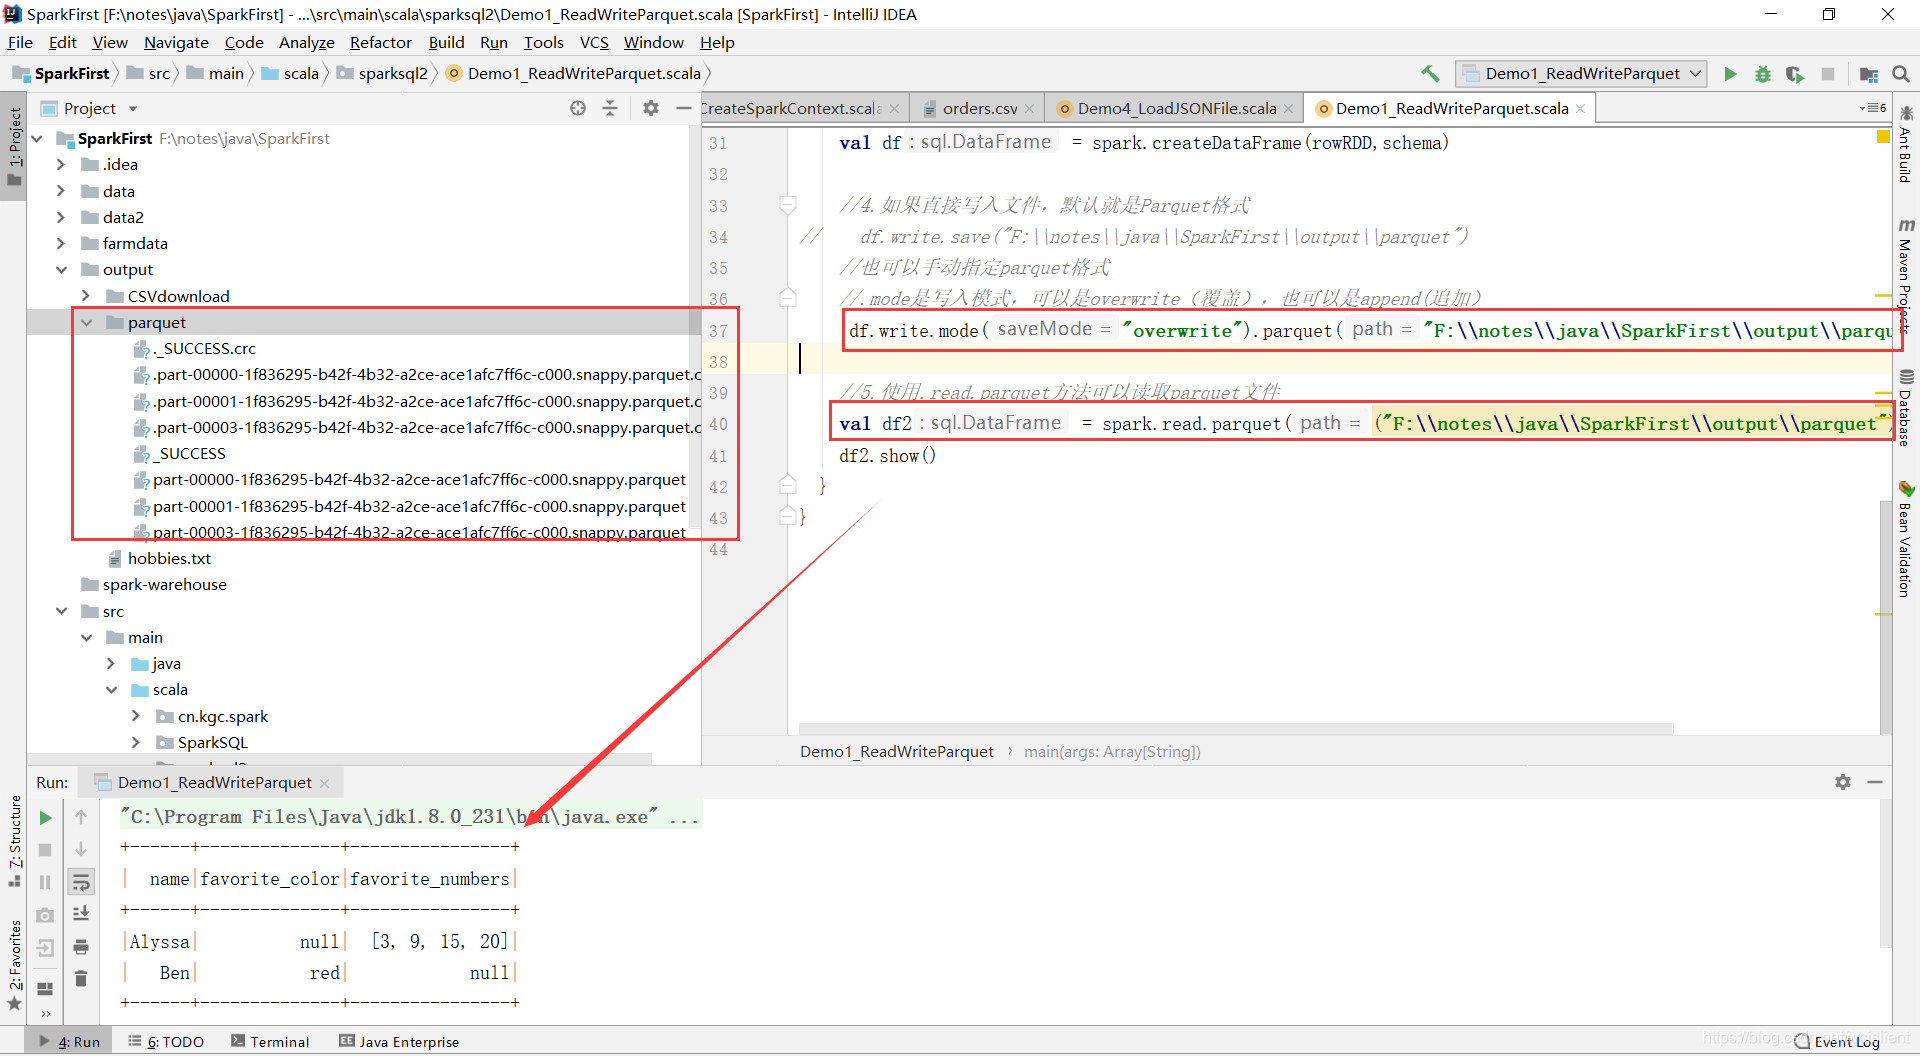Open Maven Projects side panel
The height and width of the screenshot is (1056, 1920).
(1906, 278)
